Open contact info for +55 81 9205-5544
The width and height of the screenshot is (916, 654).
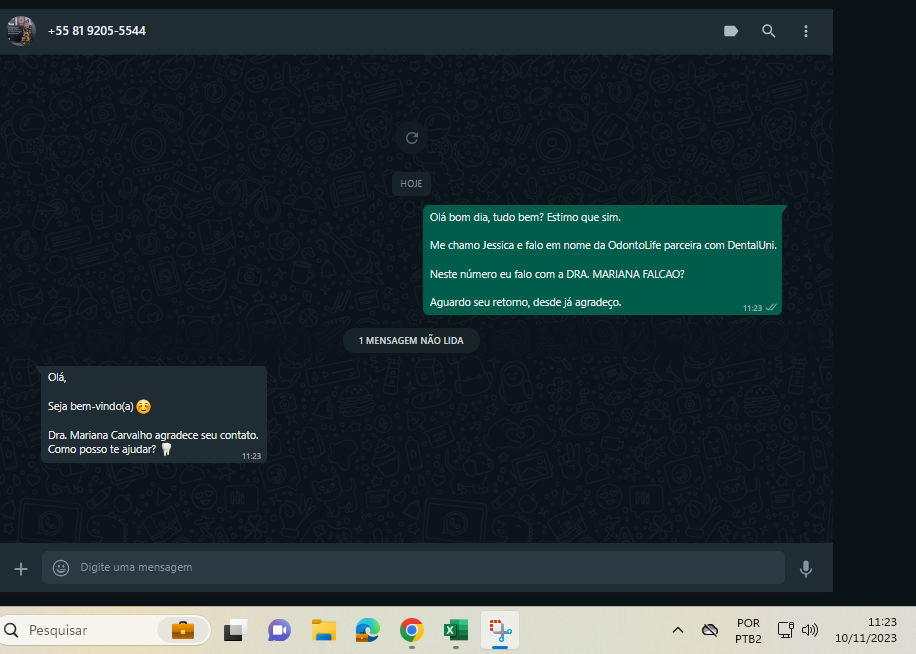pyautogui.click(x=97, y=31)
